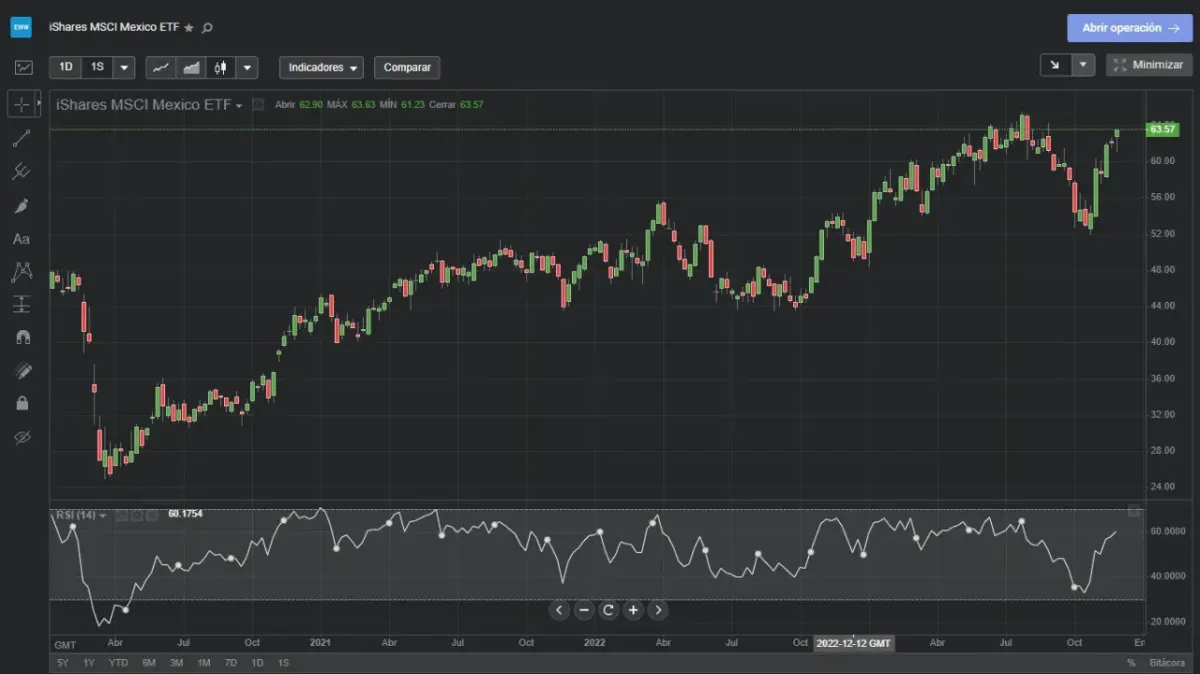This screenshot has width=1200, height=674.
Task: Select the 1D interval
Action: click(66, 67)
